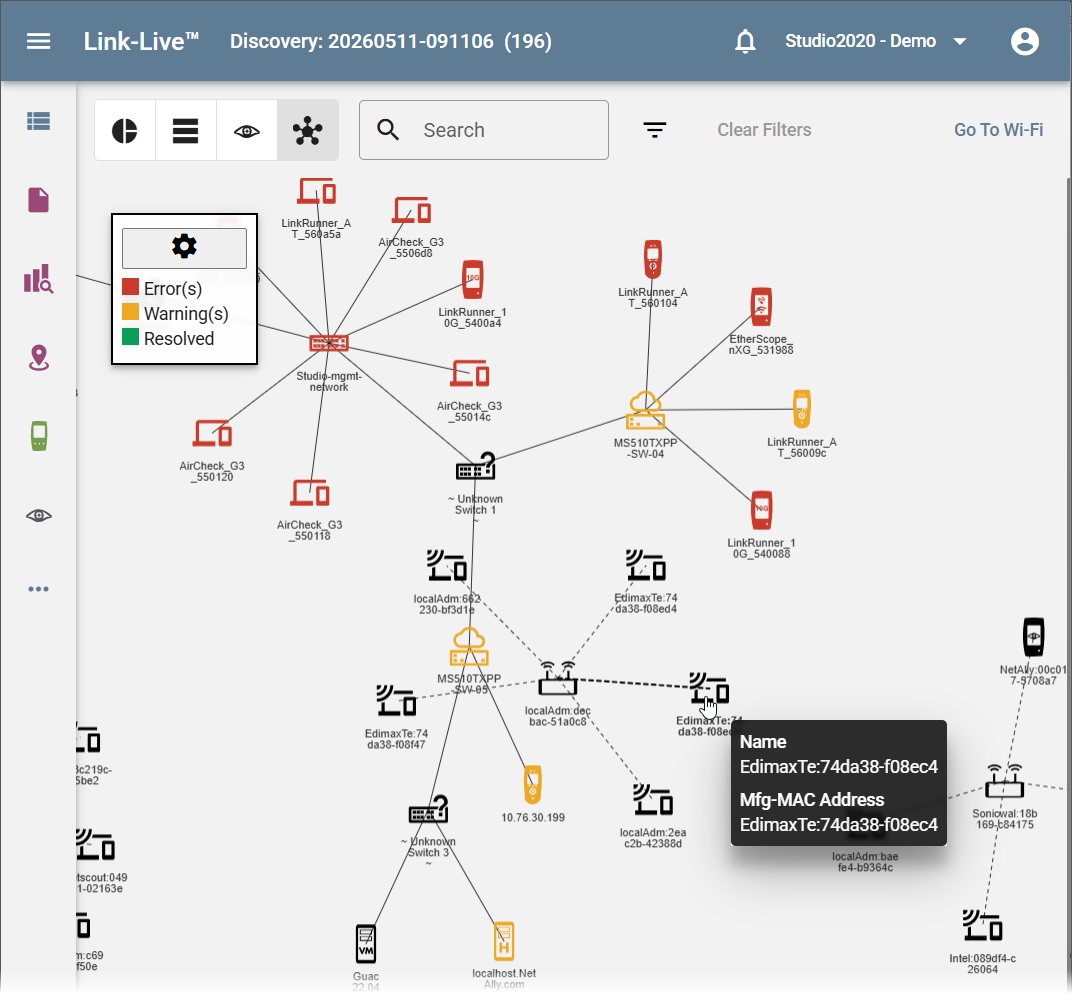Open the results list icon in sidebar

pos(38,121)
